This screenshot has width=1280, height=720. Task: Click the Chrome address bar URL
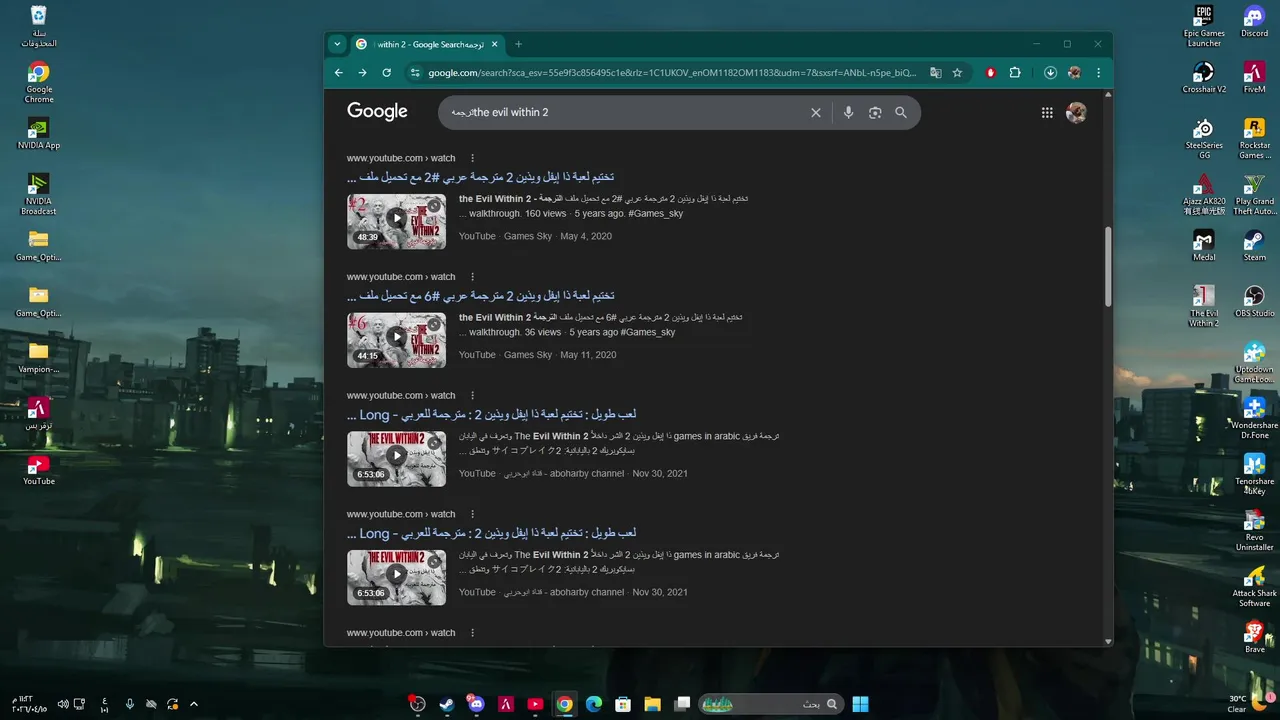672,72
